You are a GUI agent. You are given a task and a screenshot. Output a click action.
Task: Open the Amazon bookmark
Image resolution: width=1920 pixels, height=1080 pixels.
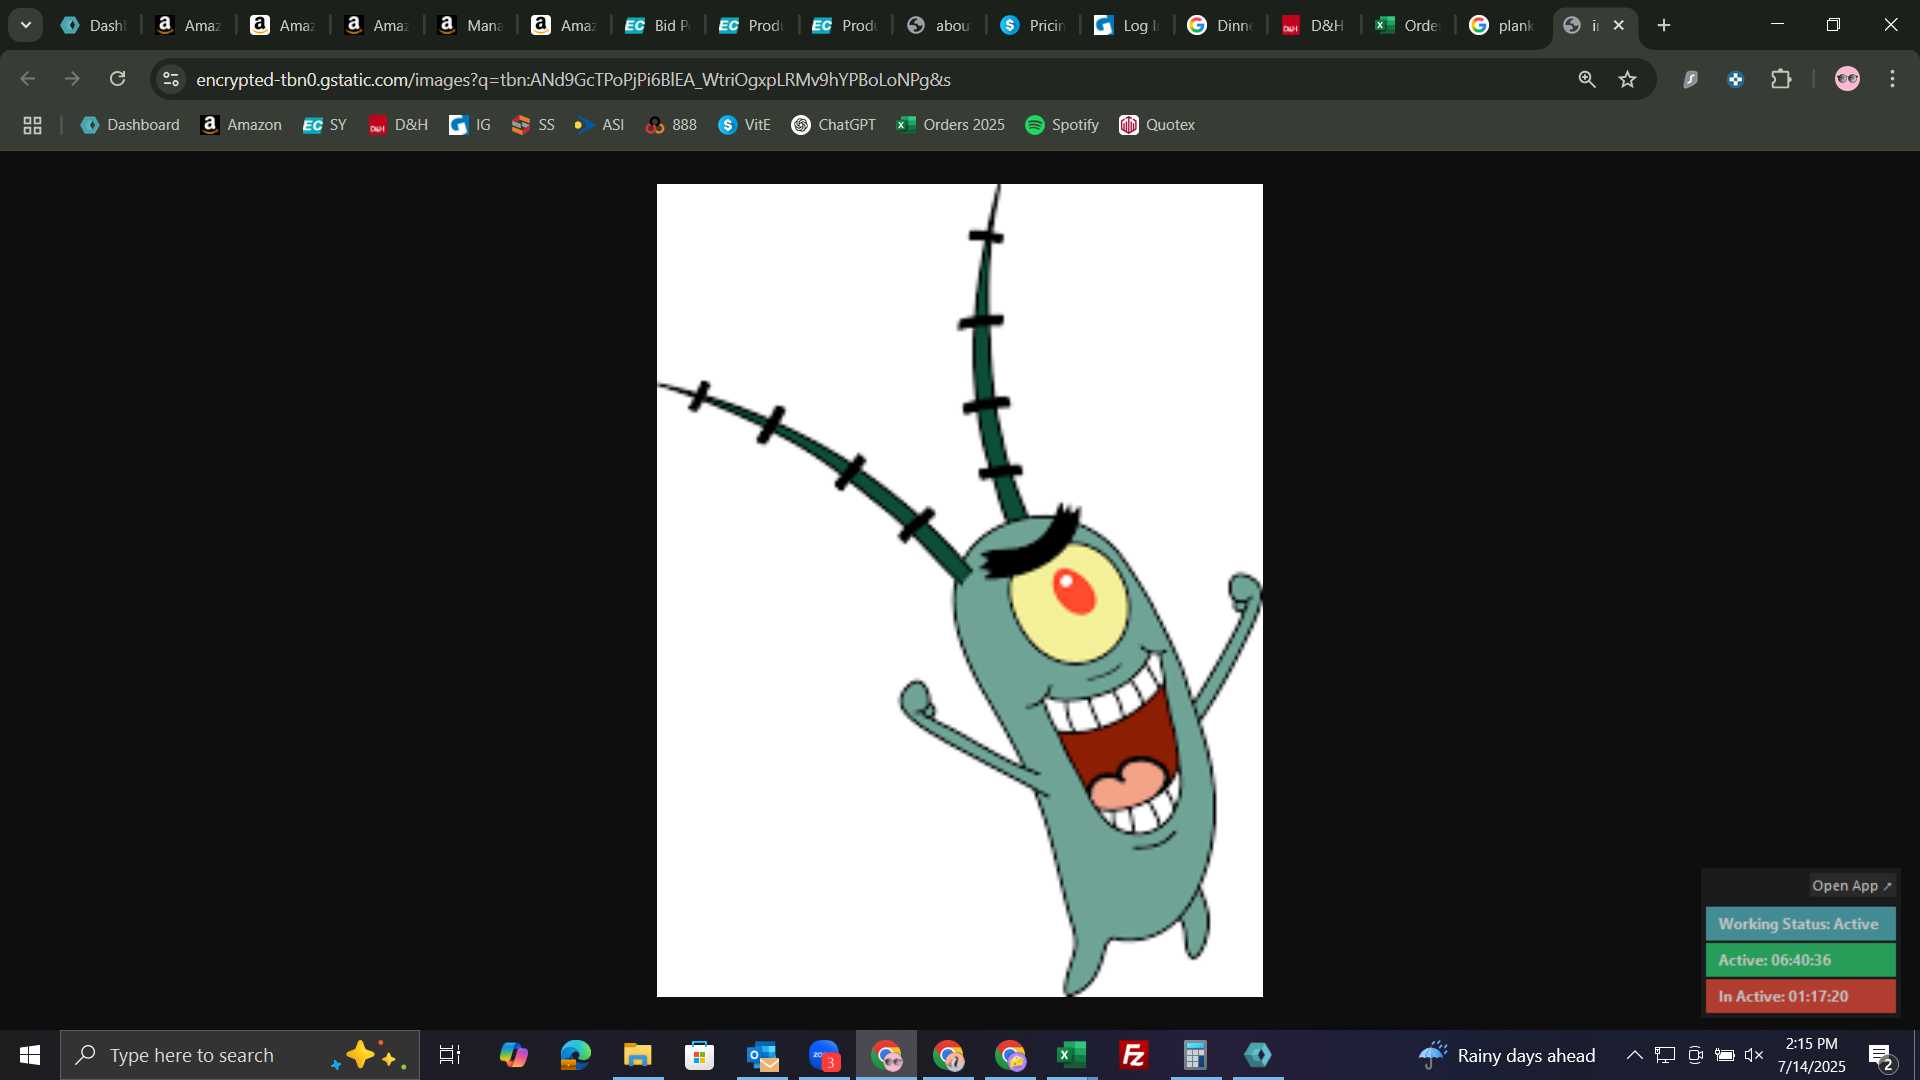point(241,125)
